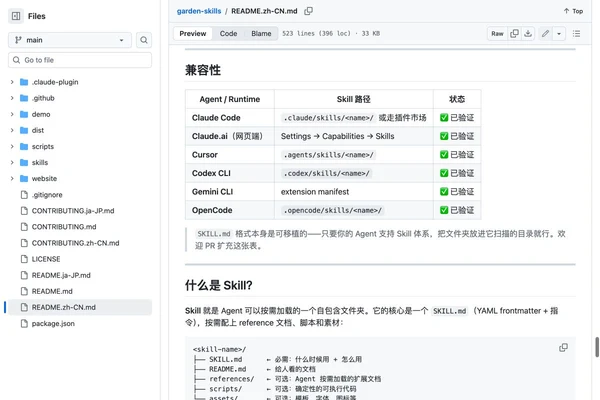Open CONTRIBUTING.ja-JP.md file
The image size is (600, 400).
pos(73,211)
